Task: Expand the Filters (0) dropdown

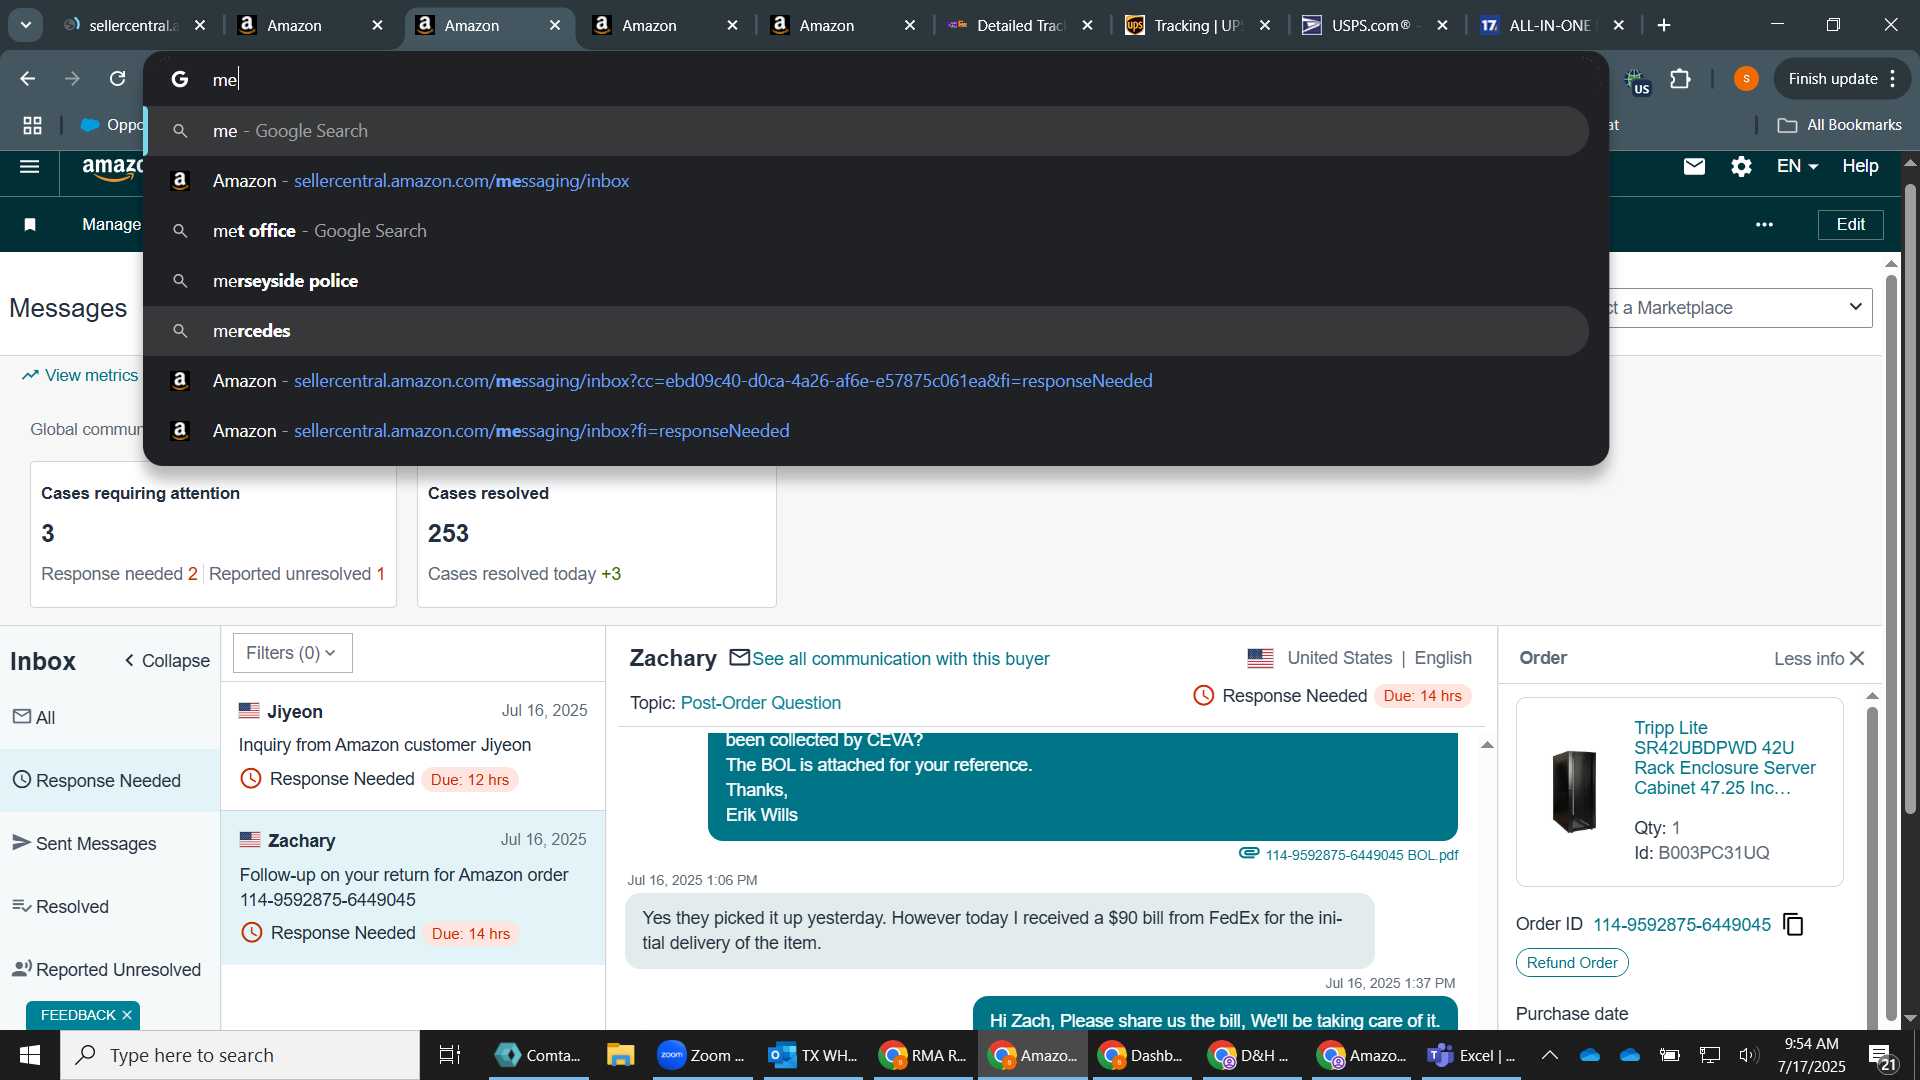Action: (292, 653)
